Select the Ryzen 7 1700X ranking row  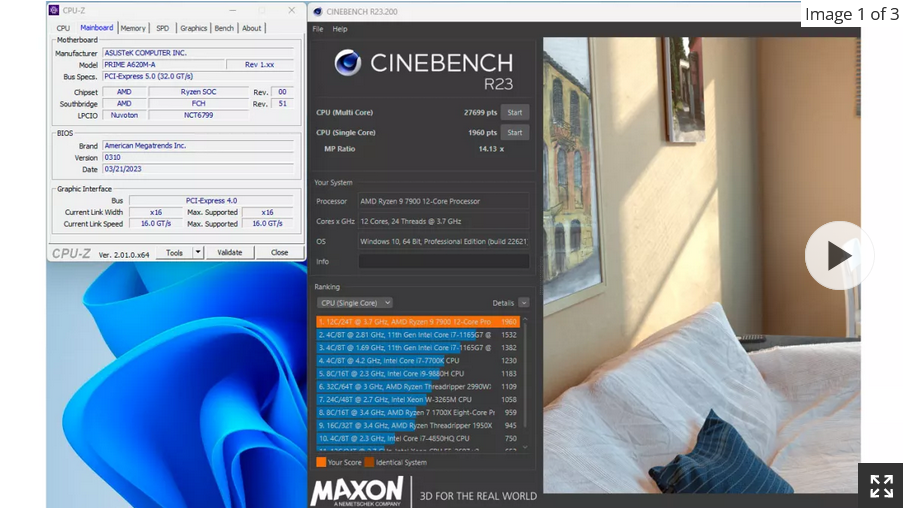418,412
